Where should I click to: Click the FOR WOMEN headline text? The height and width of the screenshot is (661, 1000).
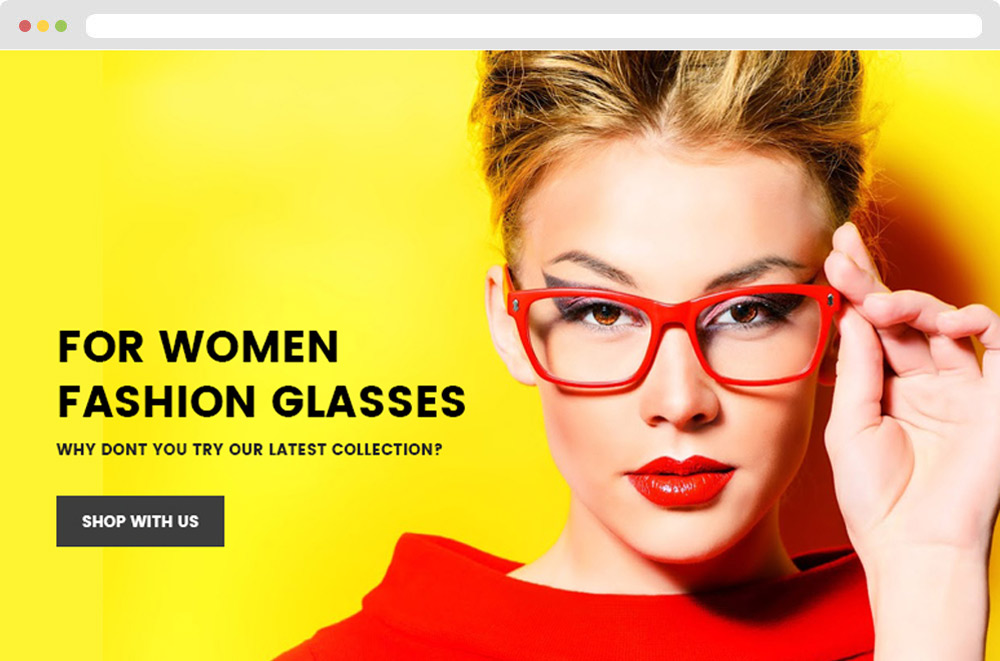pyautogui.click(x=198, y=346)
